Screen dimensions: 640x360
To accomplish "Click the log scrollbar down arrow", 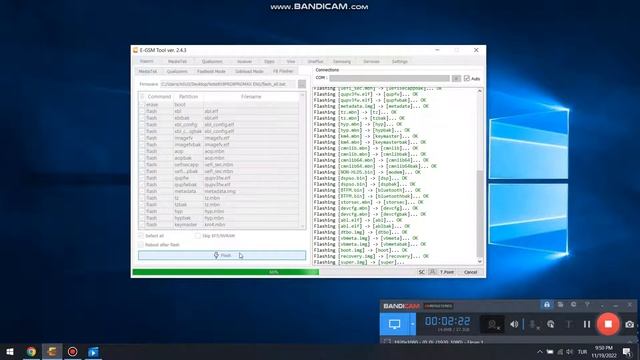I will click(480, 261).
